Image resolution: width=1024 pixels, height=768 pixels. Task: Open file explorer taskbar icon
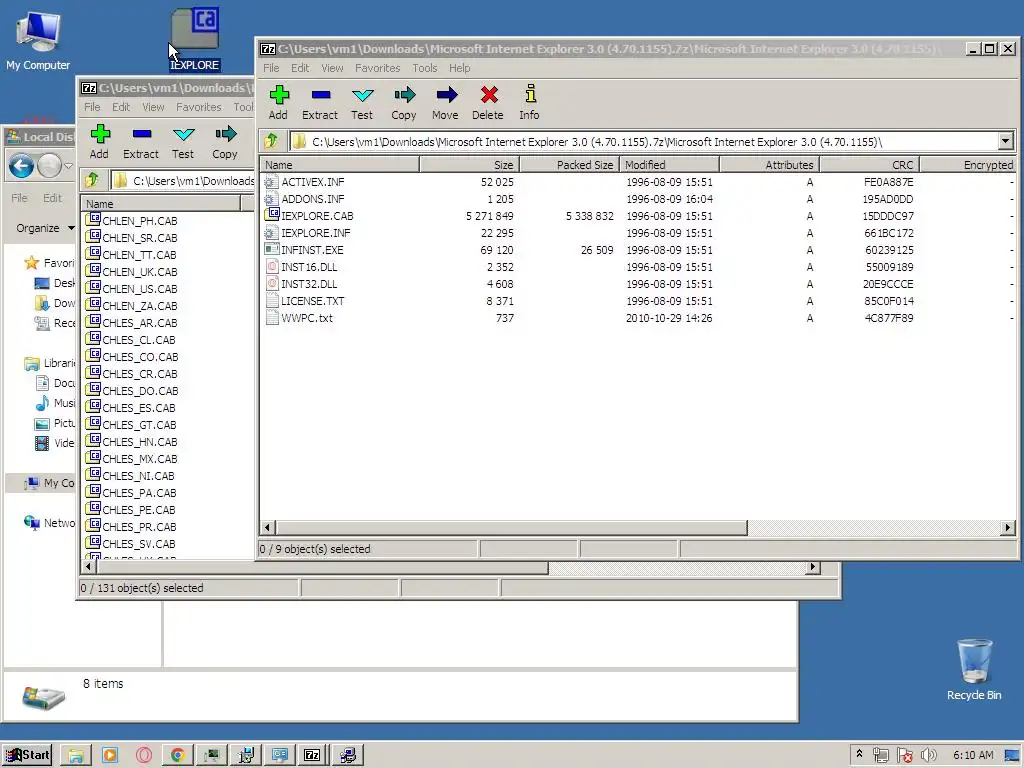[76, 755]
